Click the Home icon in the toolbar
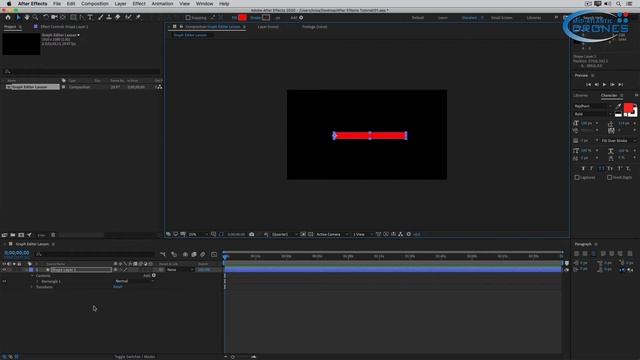Screen dimensions: 640x360 (x=8, y=18)
